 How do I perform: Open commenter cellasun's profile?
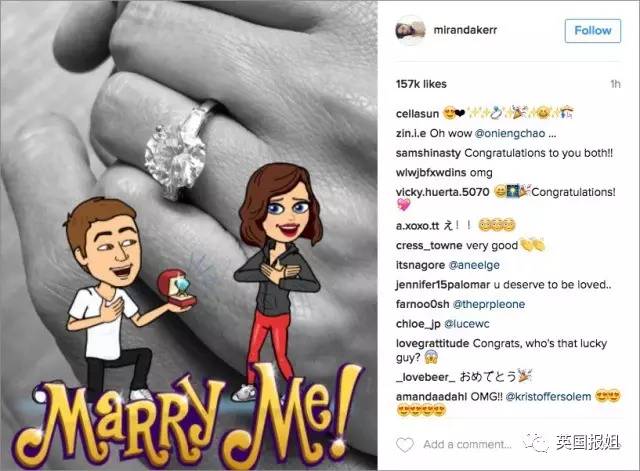click(417, 113)
